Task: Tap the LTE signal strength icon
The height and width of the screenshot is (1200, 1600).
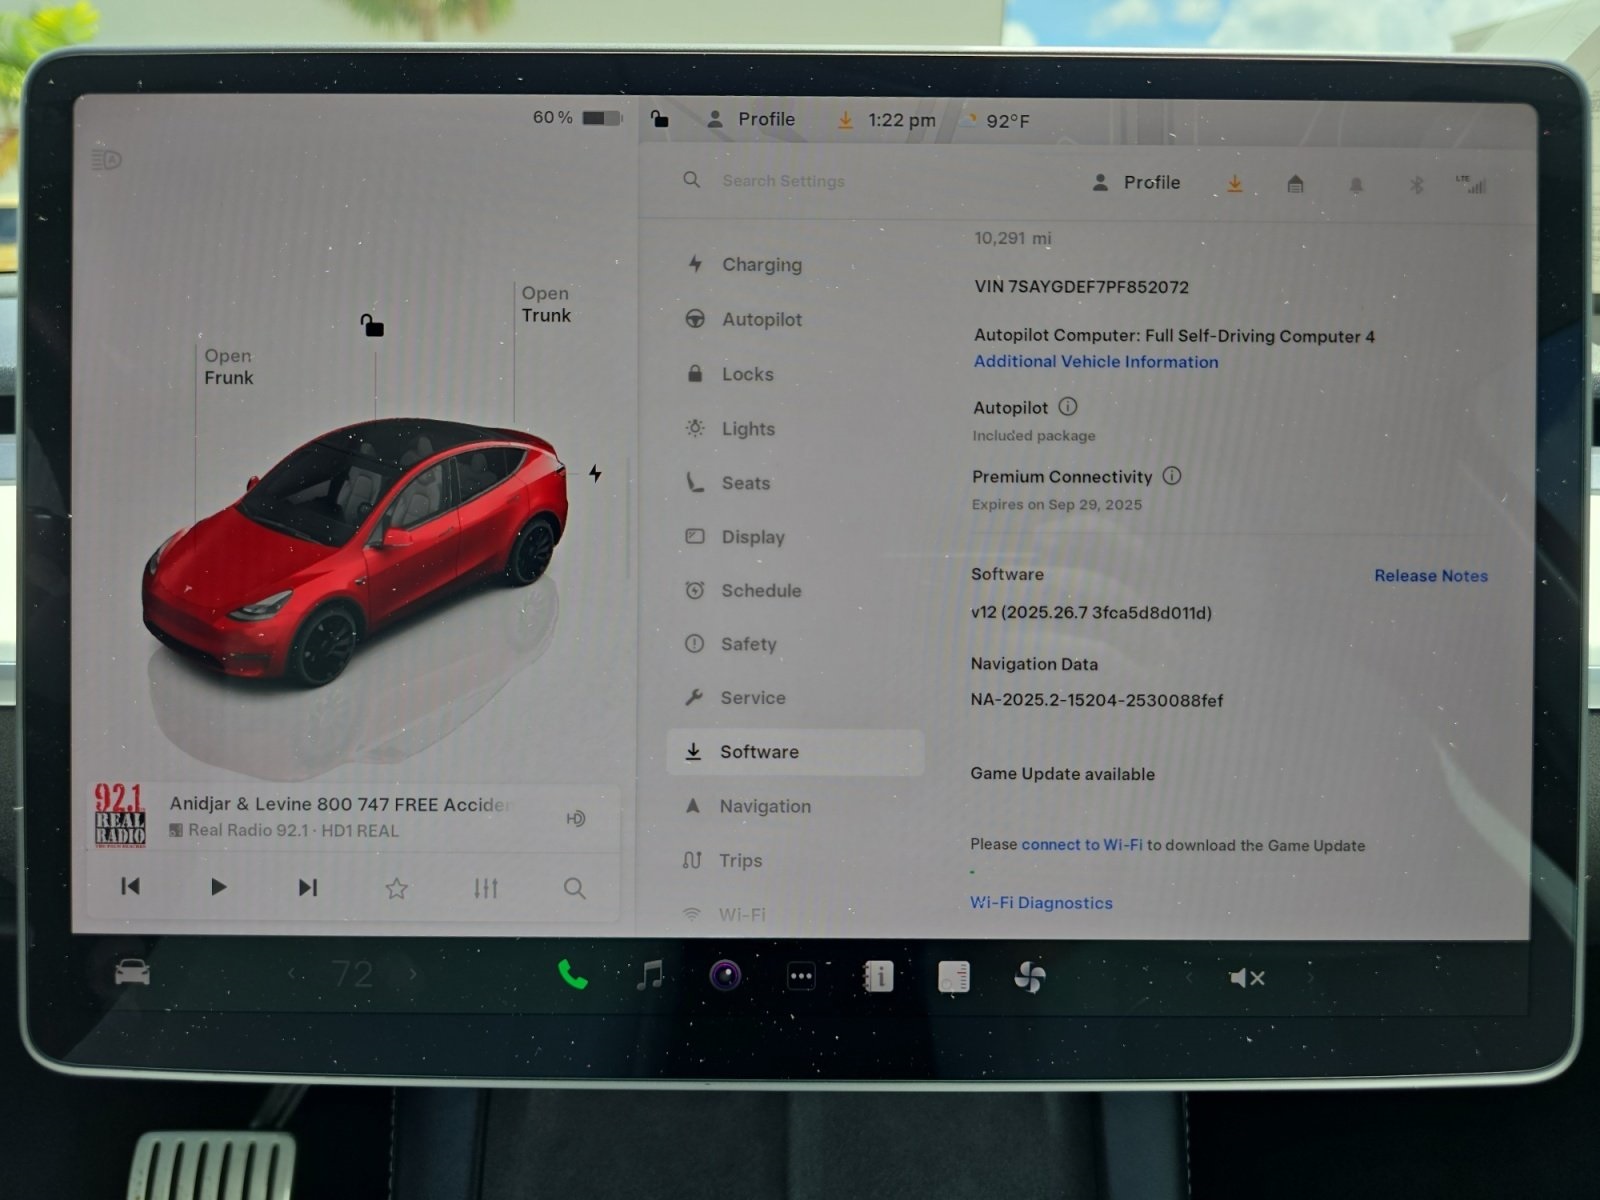Action: click(1472, 184)
